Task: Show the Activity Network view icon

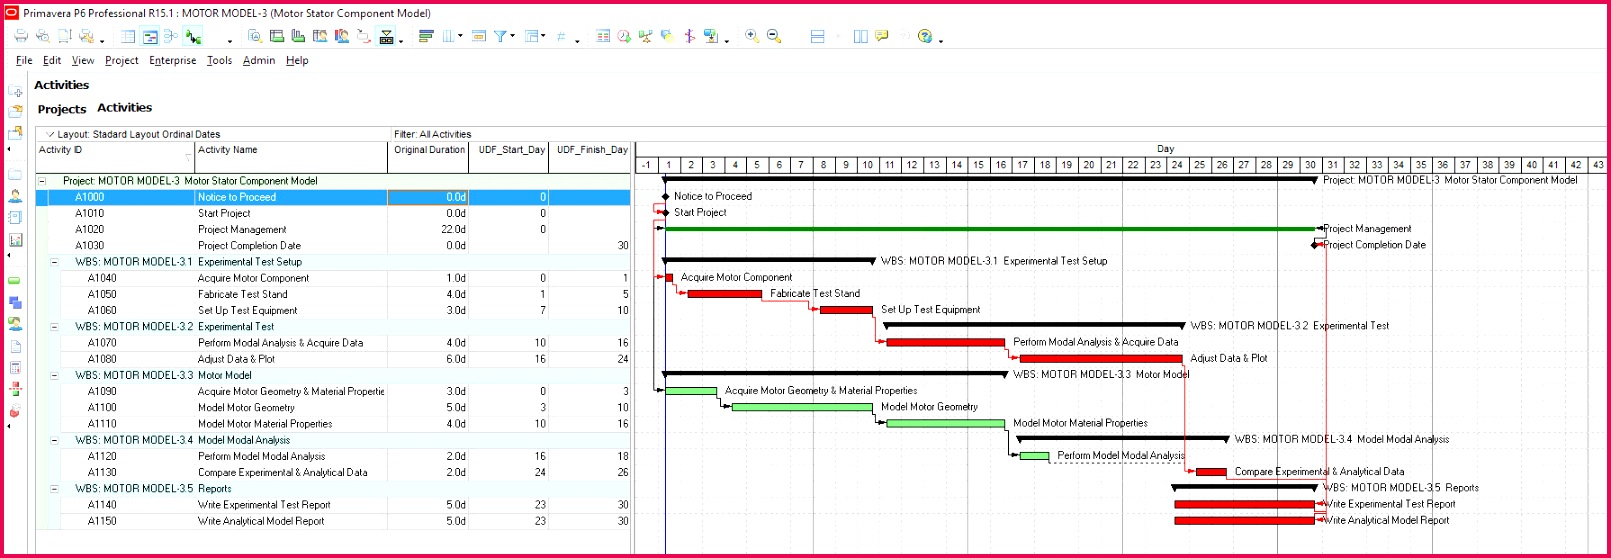Action: tap(171, 36)
